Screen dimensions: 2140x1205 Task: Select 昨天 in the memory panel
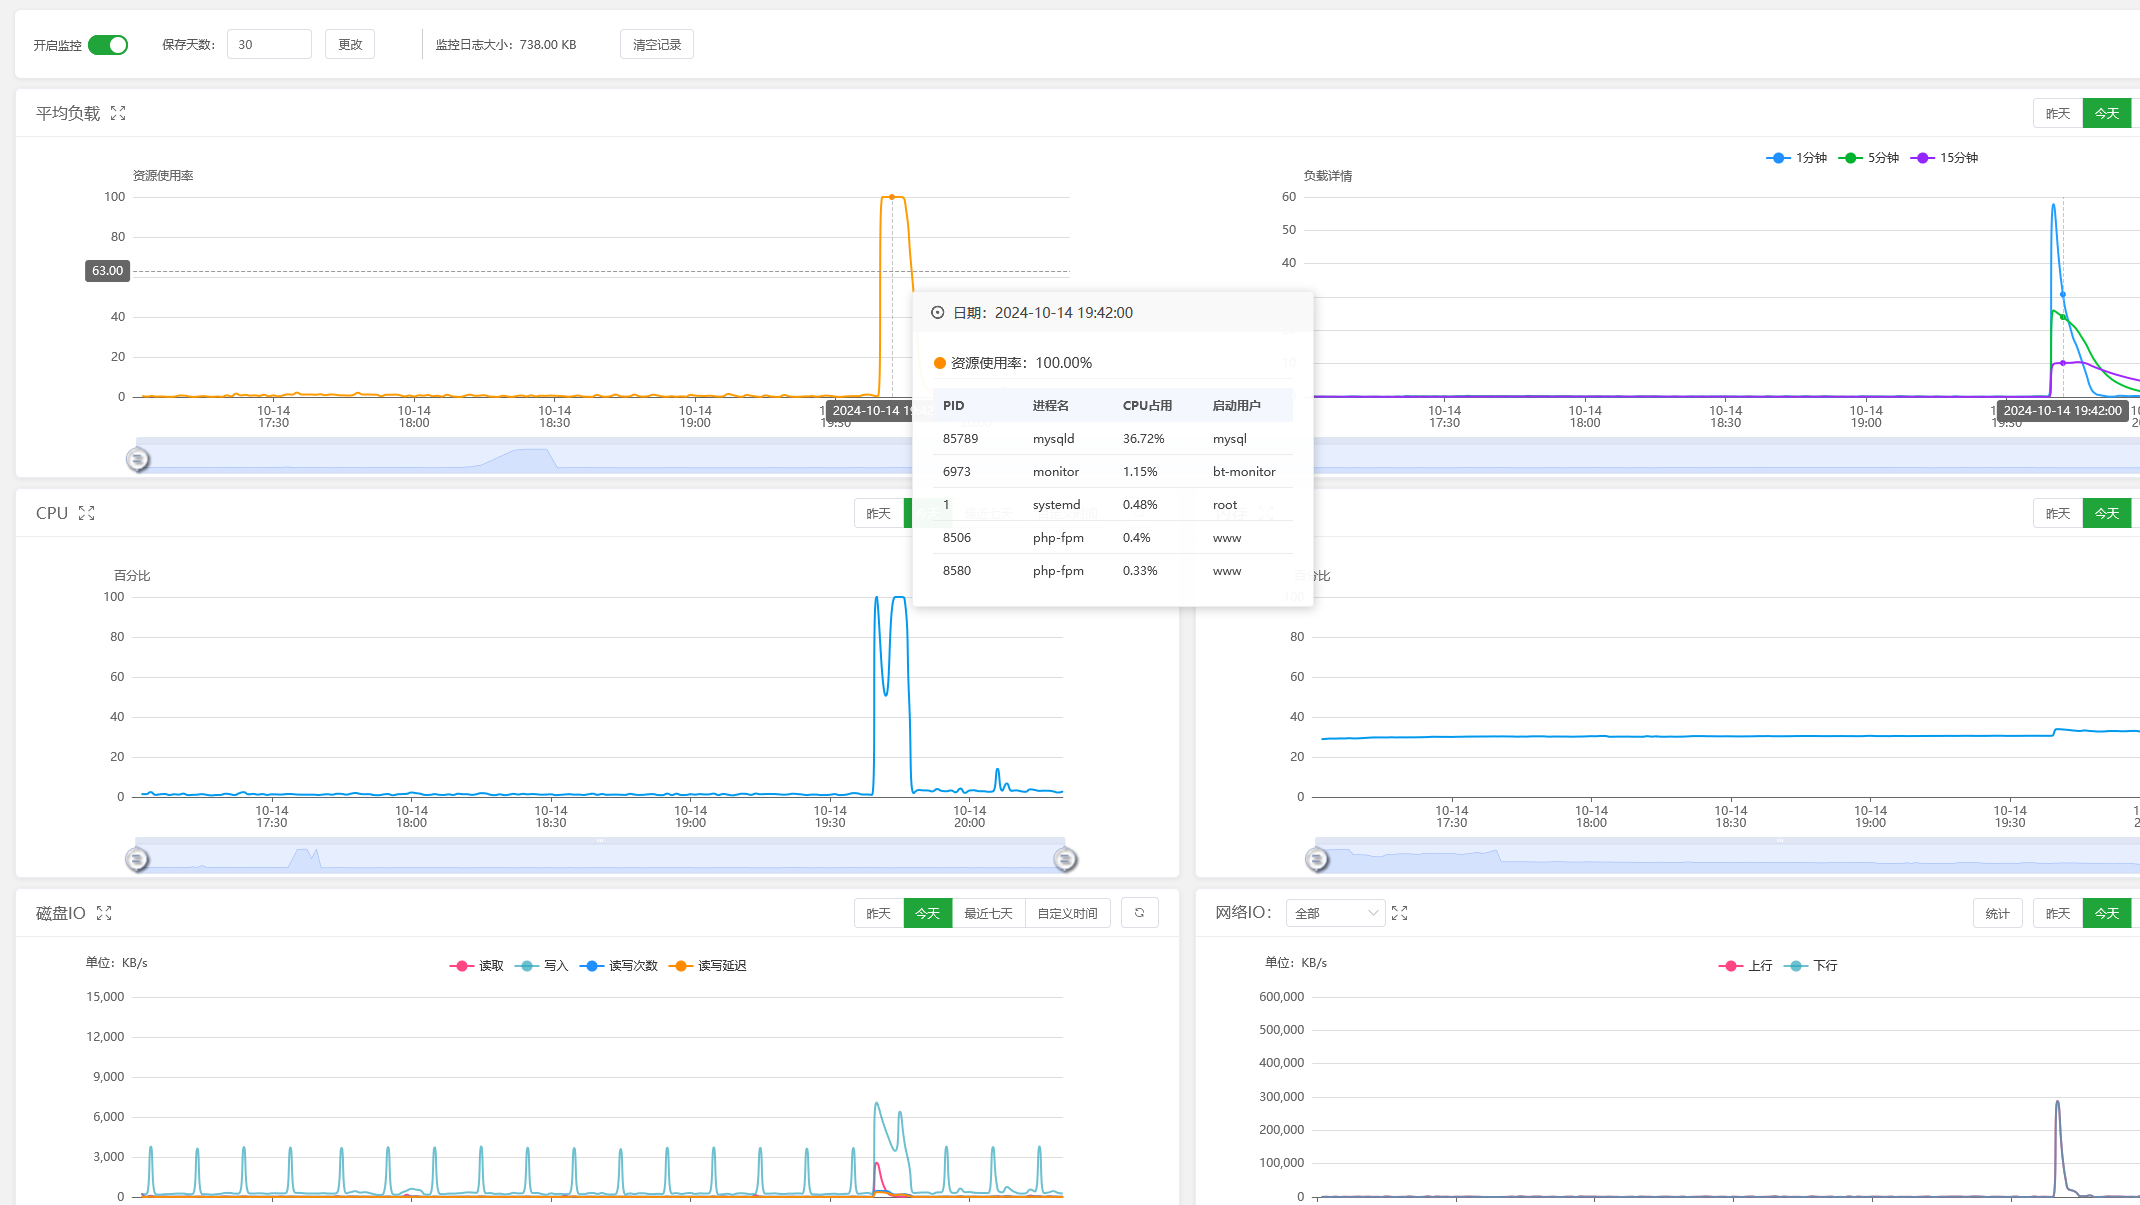pos(2058,513)
